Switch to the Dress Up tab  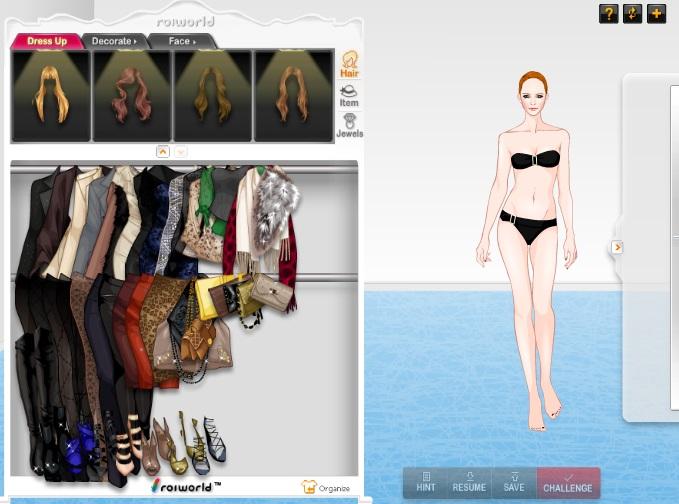pyautogui.click(x=47, y=41)
